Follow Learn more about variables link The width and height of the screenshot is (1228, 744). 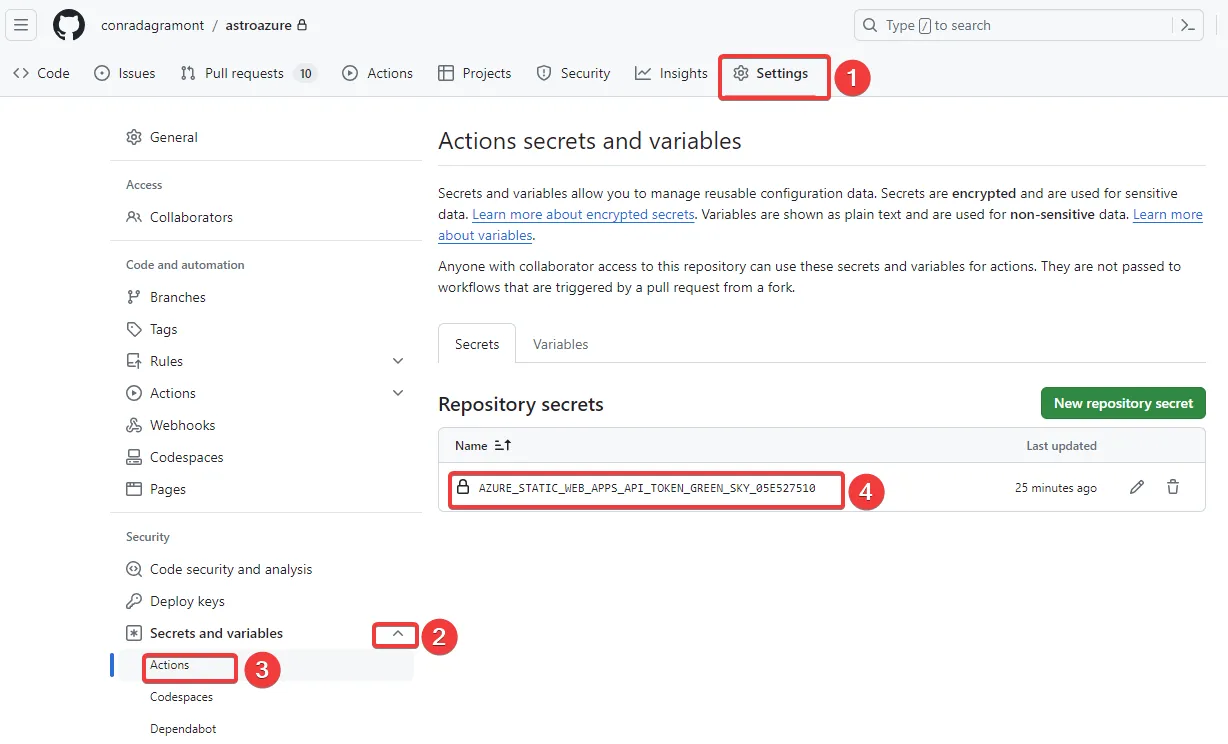(1167, 215)
